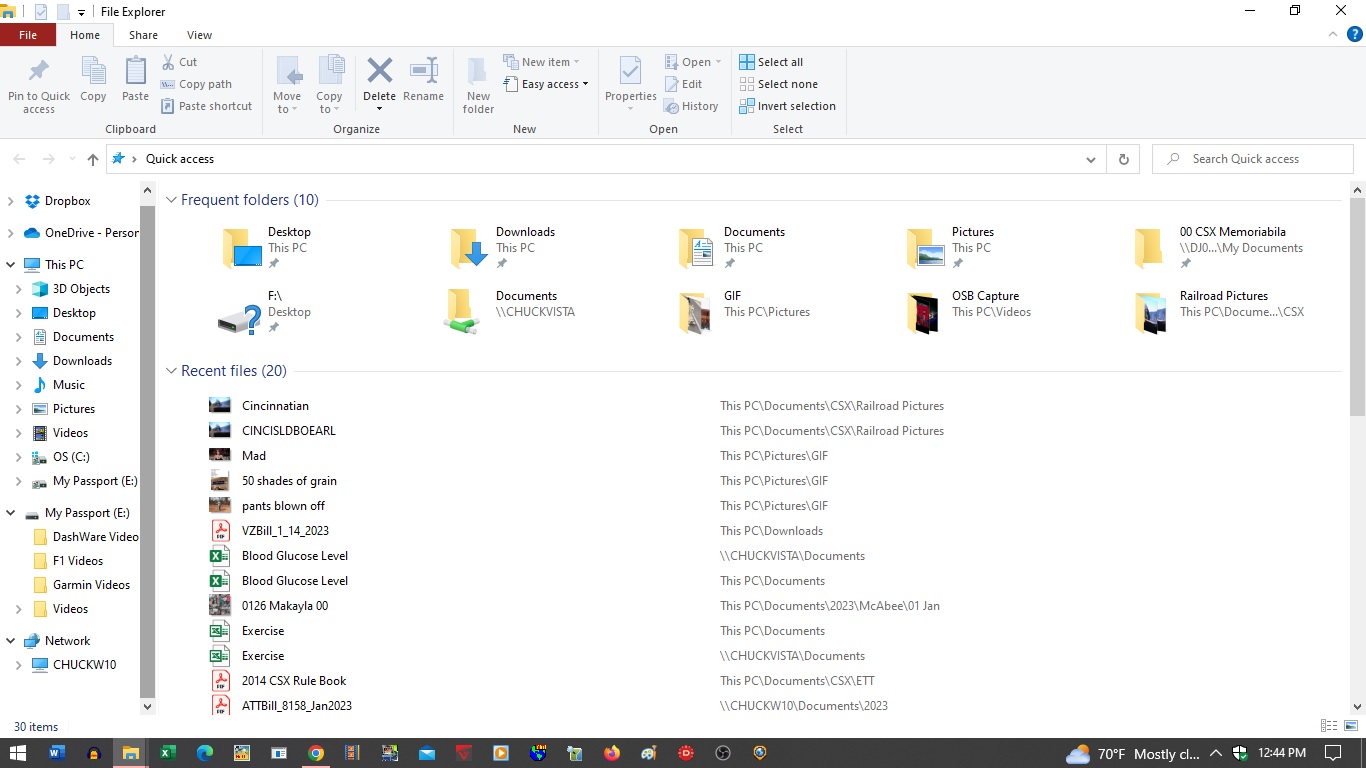The image size is (1366, 768).
Task: Go up one level with the Up arrow
Action: (x=93, y=159)
